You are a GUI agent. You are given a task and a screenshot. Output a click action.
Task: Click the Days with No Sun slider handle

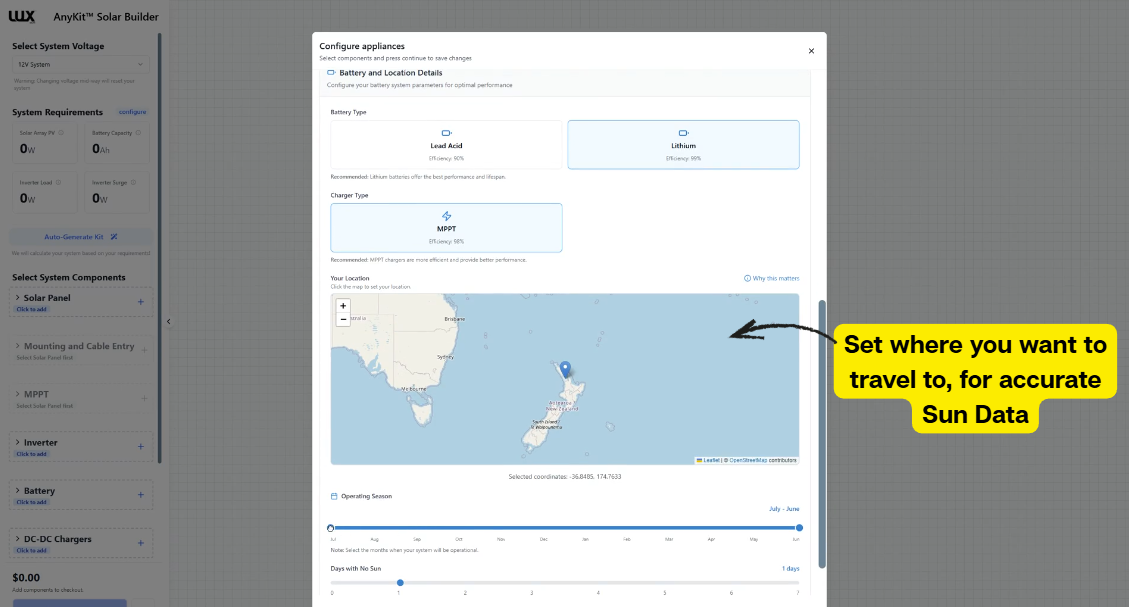(400, 582)
